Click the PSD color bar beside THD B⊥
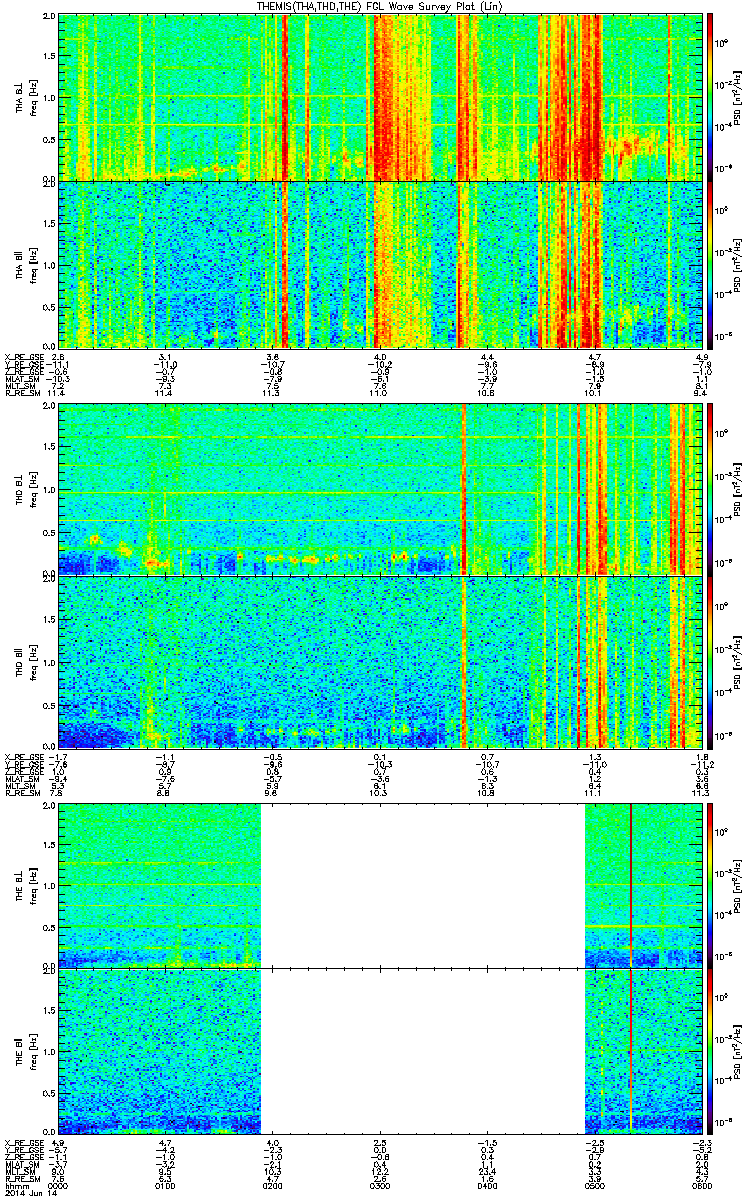750x1200 pixels. tap(711, 489)
